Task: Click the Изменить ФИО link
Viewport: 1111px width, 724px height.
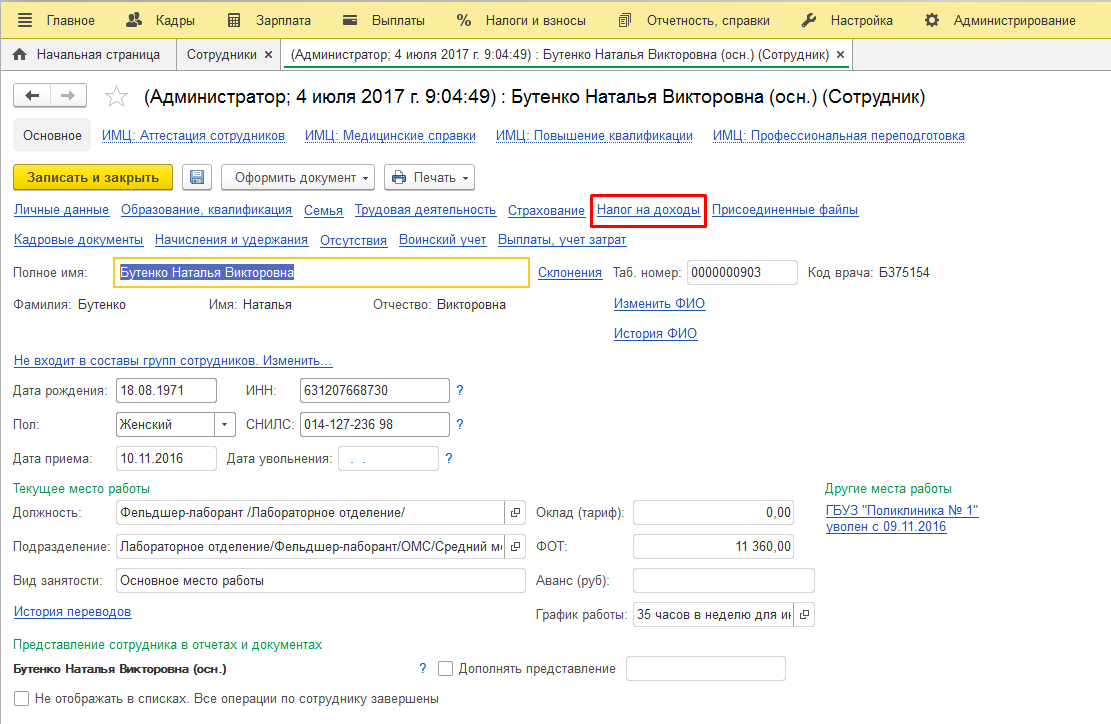Action: pyautogui.click(x=659, y=304)
